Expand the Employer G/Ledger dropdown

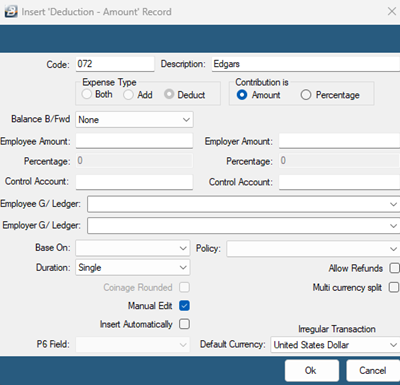click(x=244, y=226)
